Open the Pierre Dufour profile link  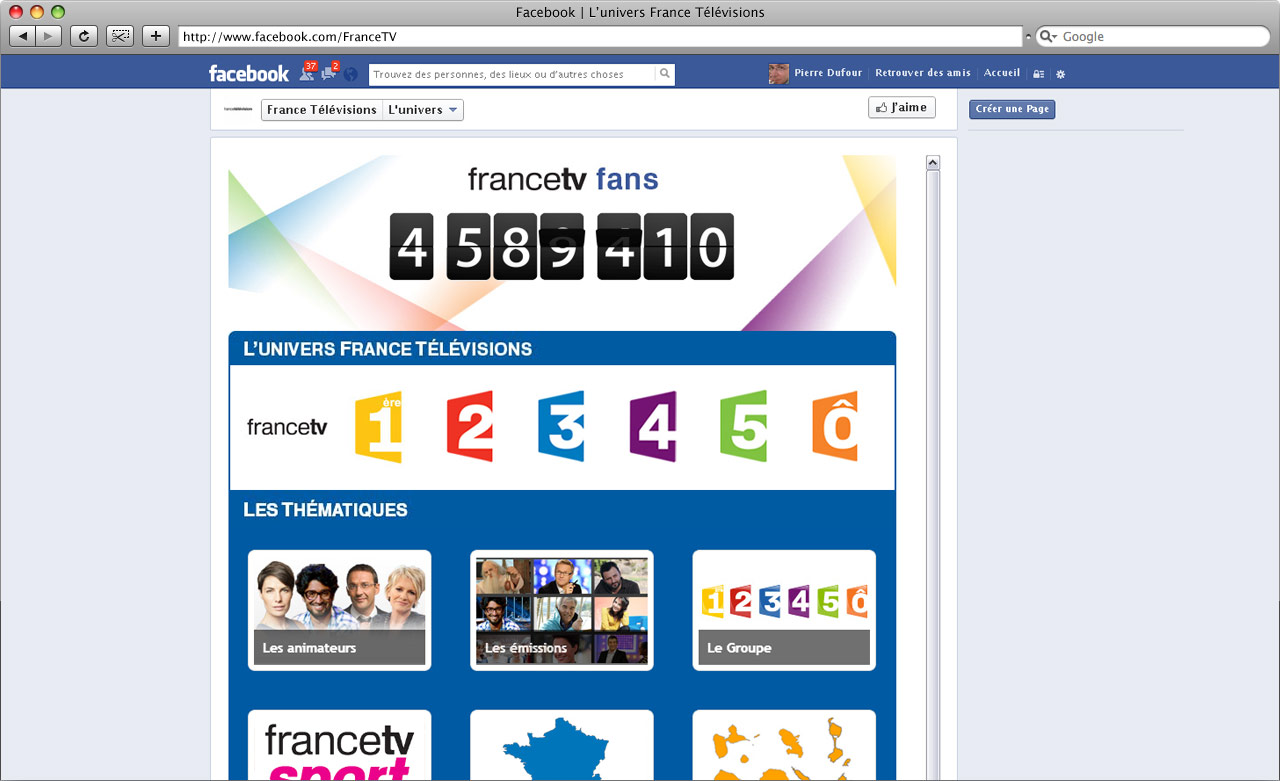point(828,73)
